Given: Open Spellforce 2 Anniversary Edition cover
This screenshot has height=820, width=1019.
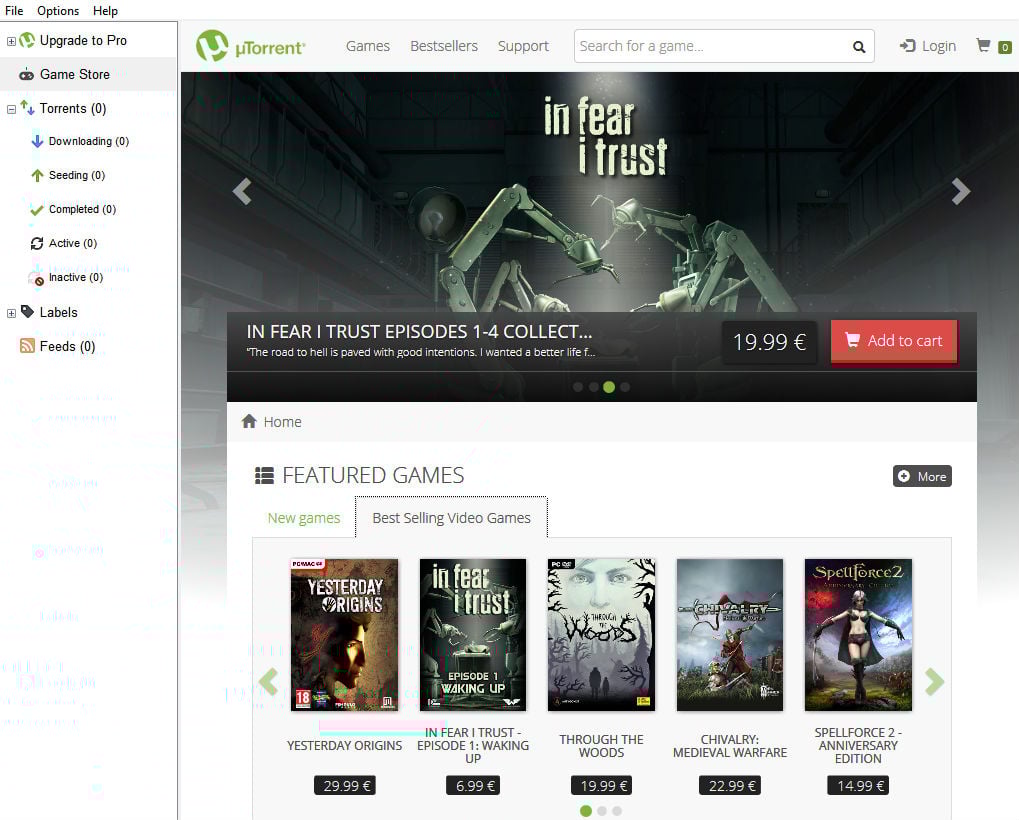Looking at the screenshot, I should [x=858, y=635].
